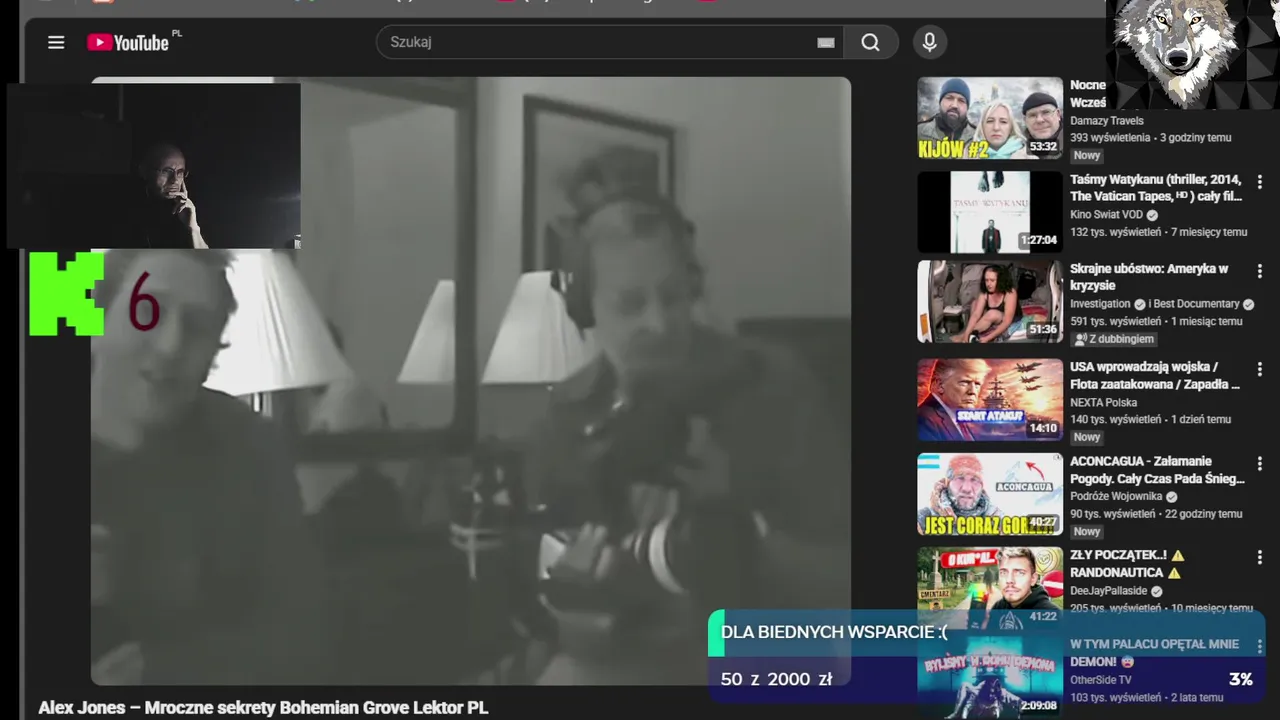Open options menu for Taśmy Watykanu video
This screenshot has width=1280, height=720.
pyautogui.click(x=1260, y=182)
